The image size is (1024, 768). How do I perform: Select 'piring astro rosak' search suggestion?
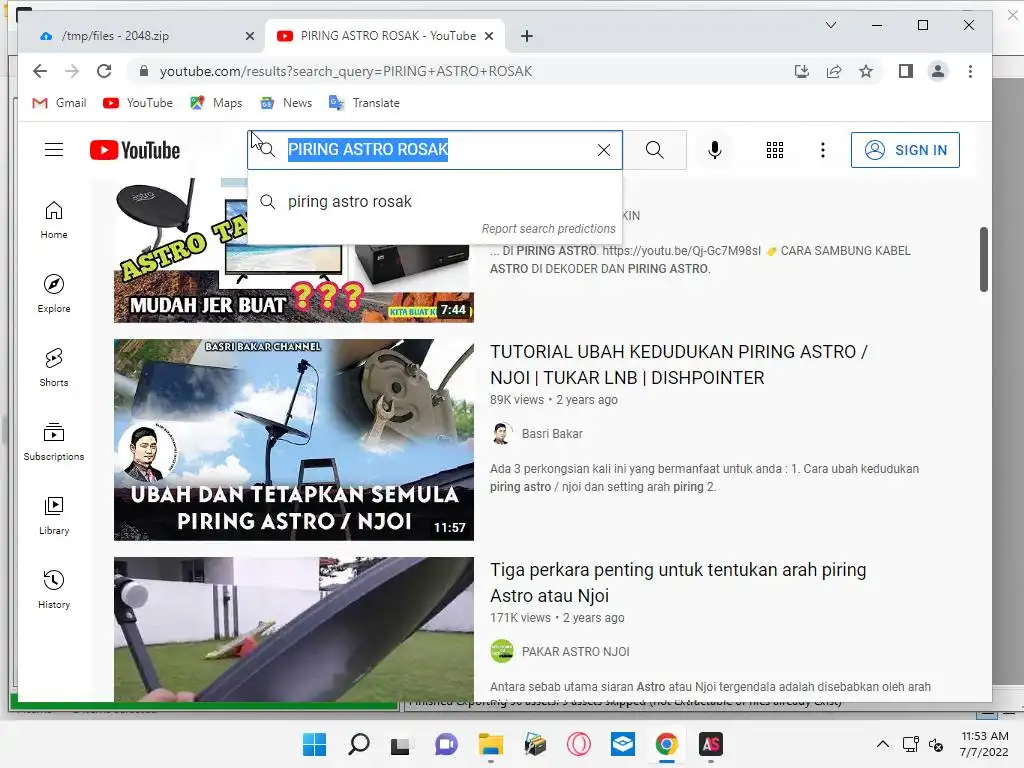click(435, 202)
